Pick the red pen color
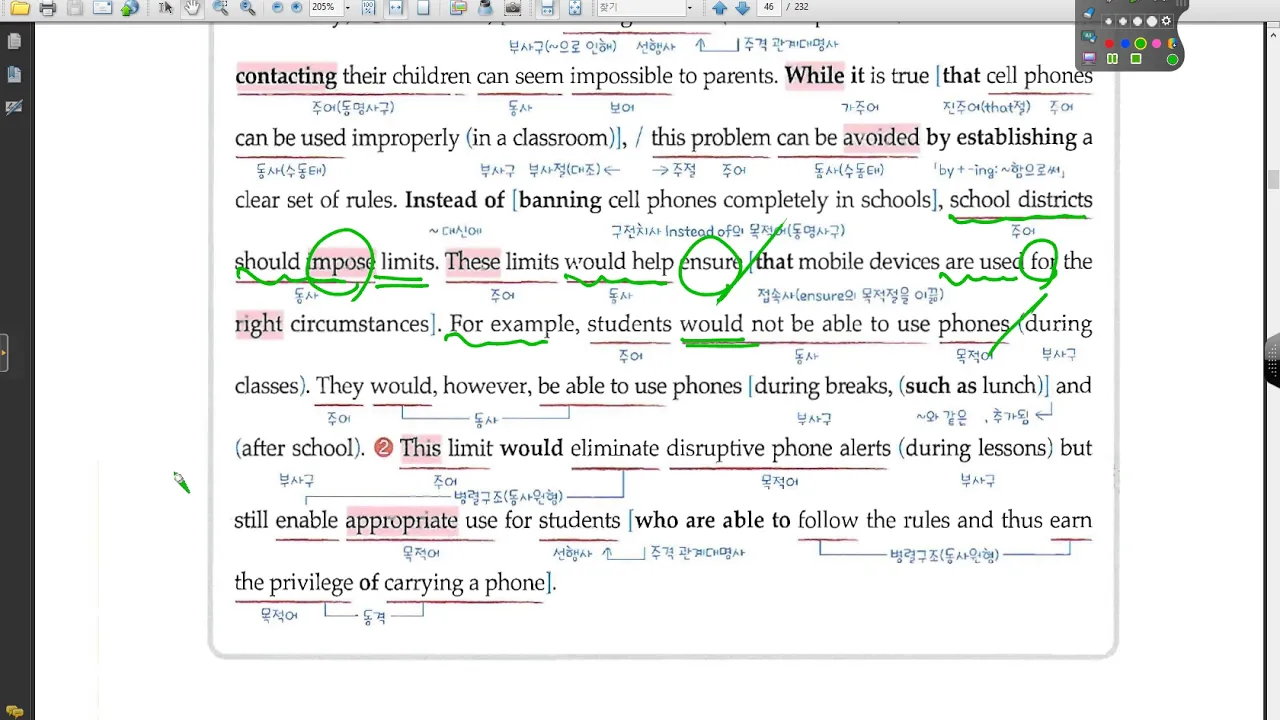Screen dimensions: 1280x720 pos(1109,43)
